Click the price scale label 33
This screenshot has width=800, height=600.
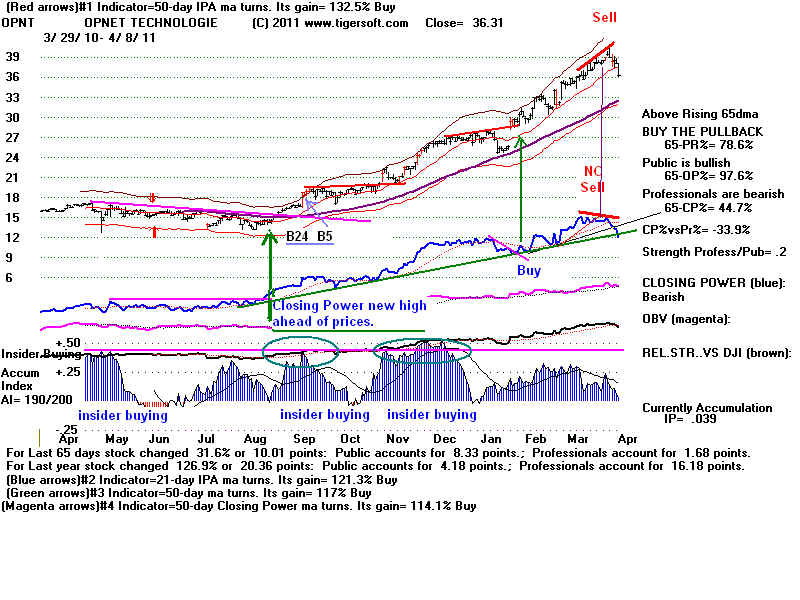12,97
